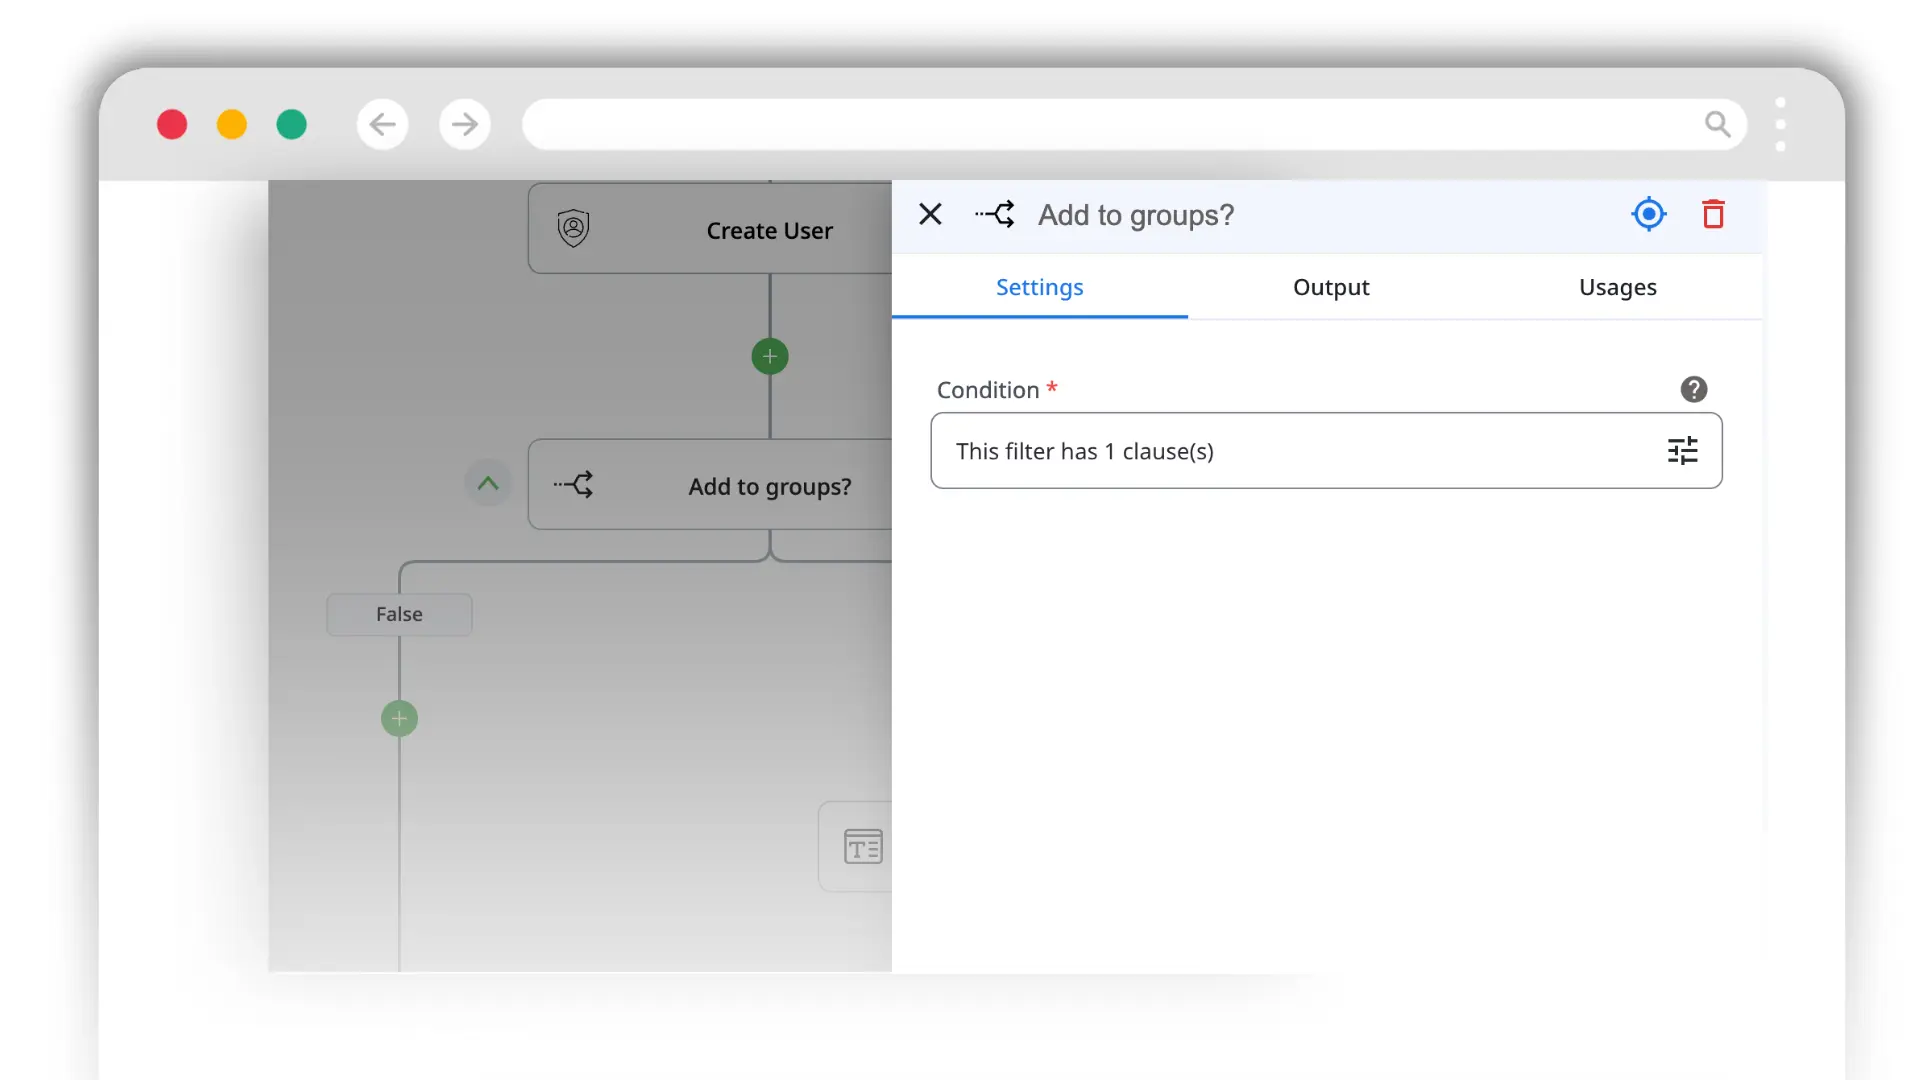Add step below Create User with plus
The height and width of the screenshot is (1080, 1920).
[769, 356]
